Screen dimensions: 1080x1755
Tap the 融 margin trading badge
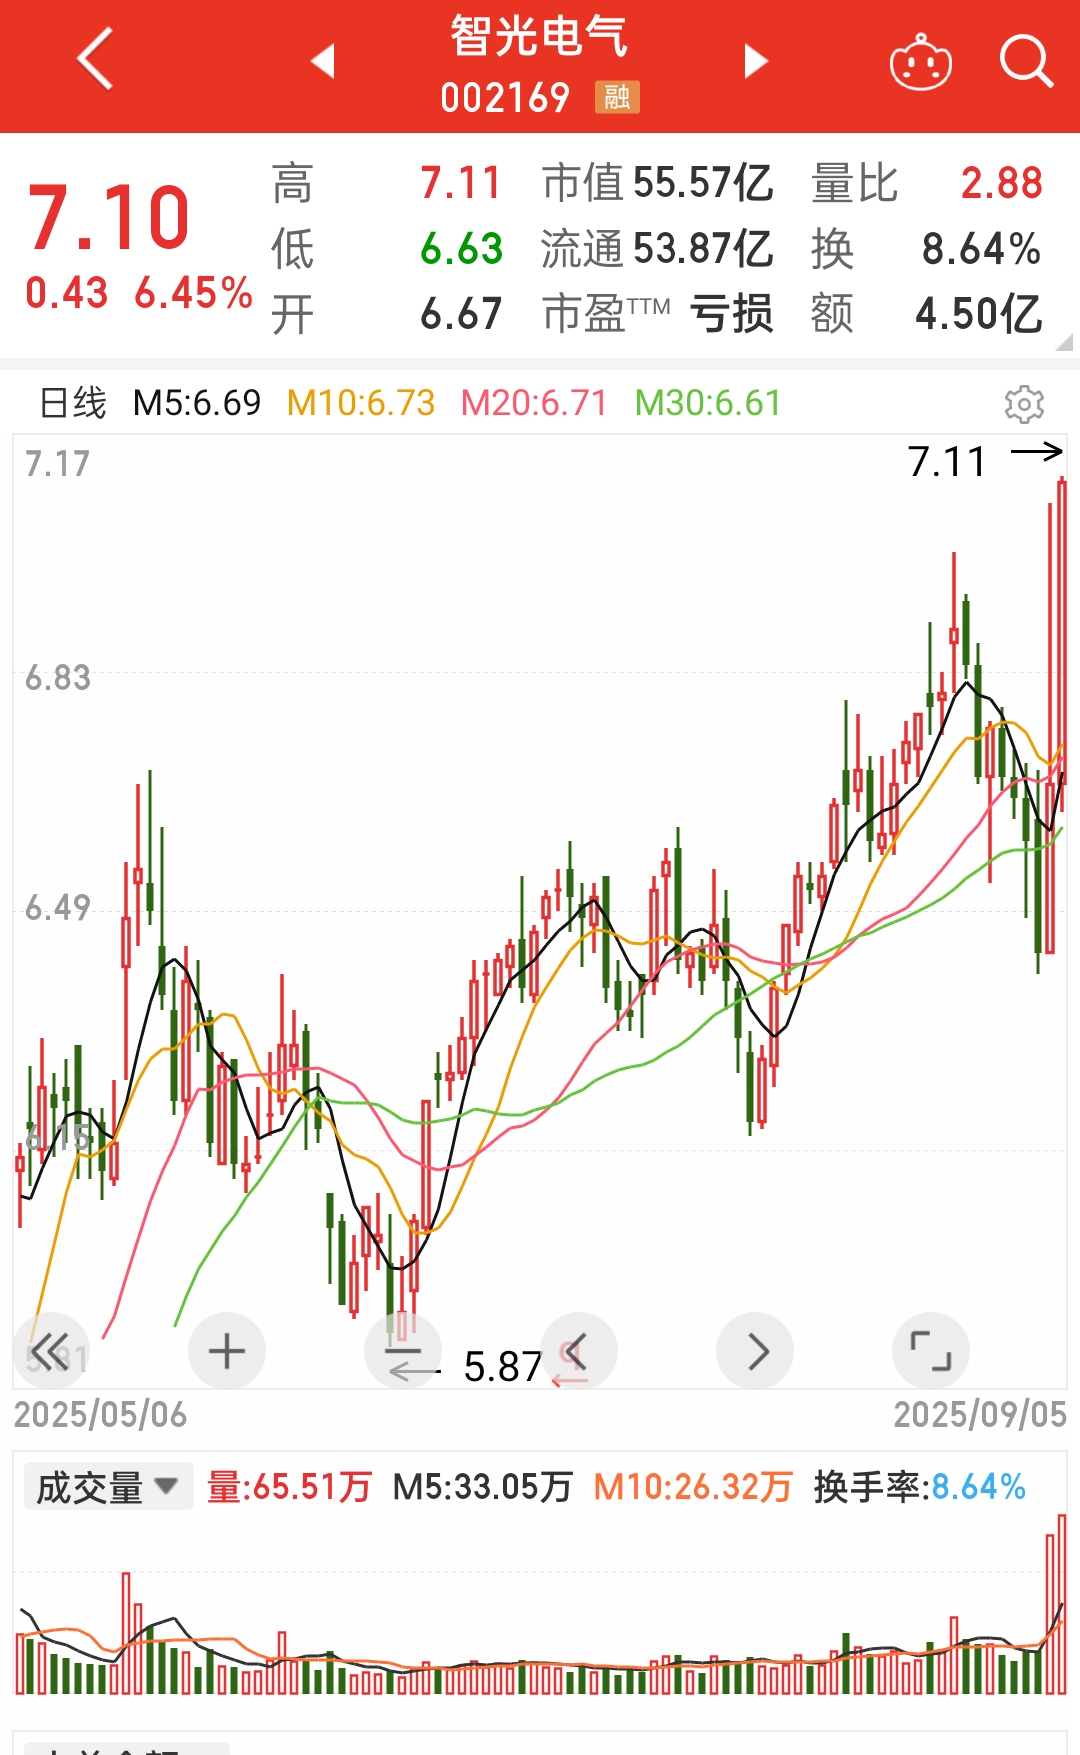[x=617, y=97]
